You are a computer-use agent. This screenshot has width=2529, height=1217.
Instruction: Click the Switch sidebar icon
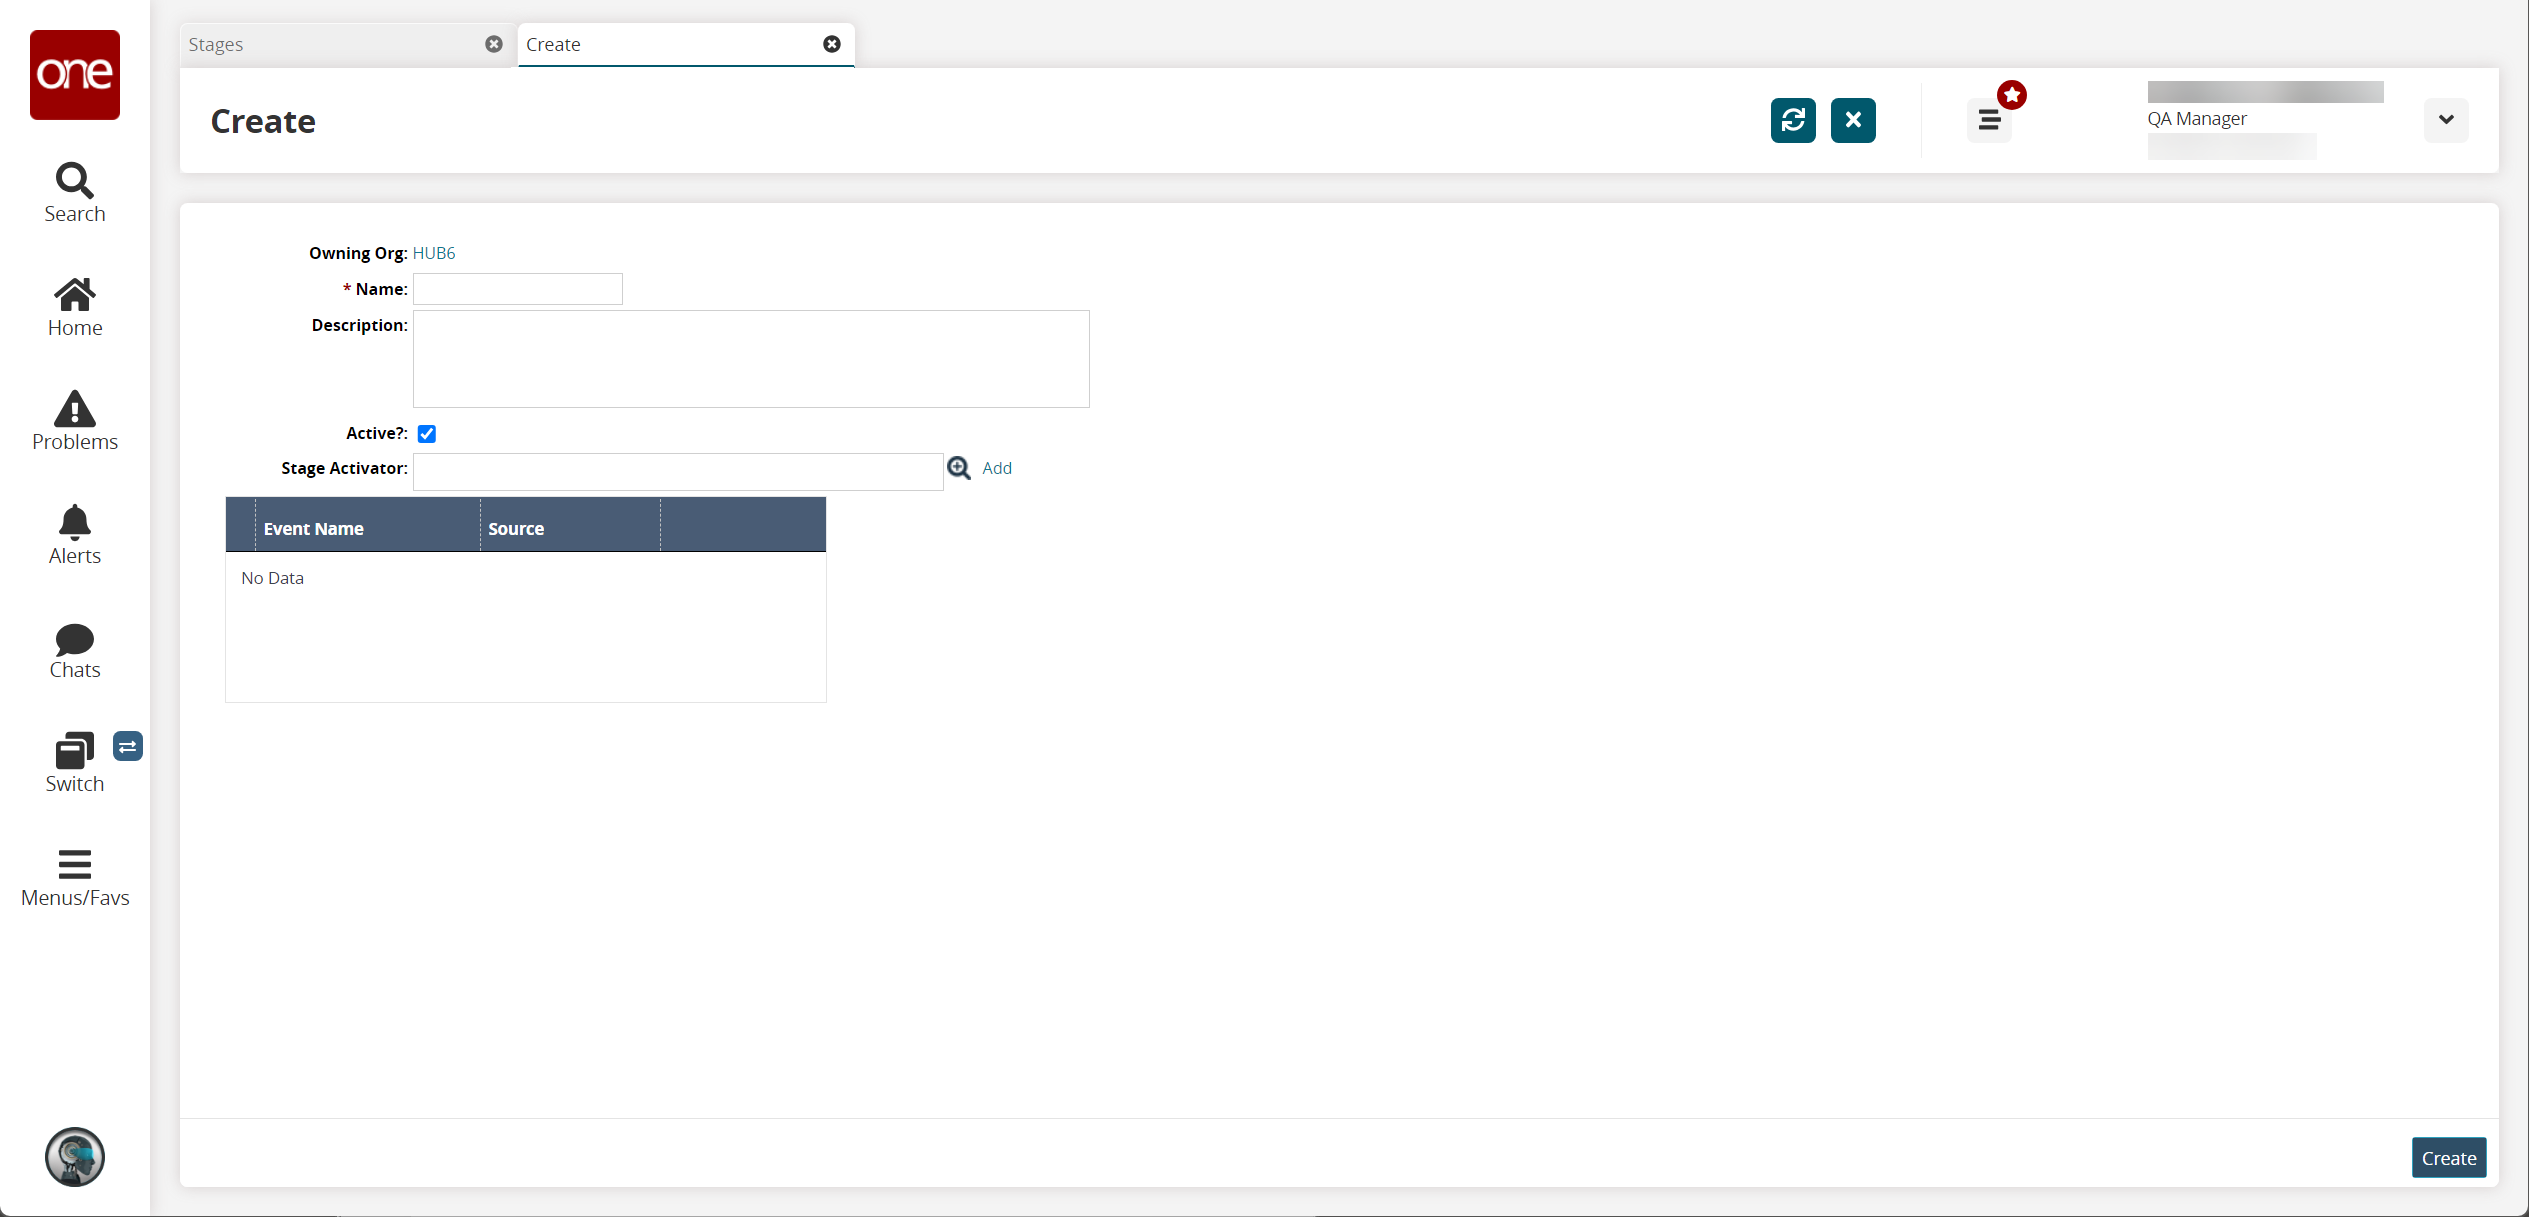coord(74,759)
